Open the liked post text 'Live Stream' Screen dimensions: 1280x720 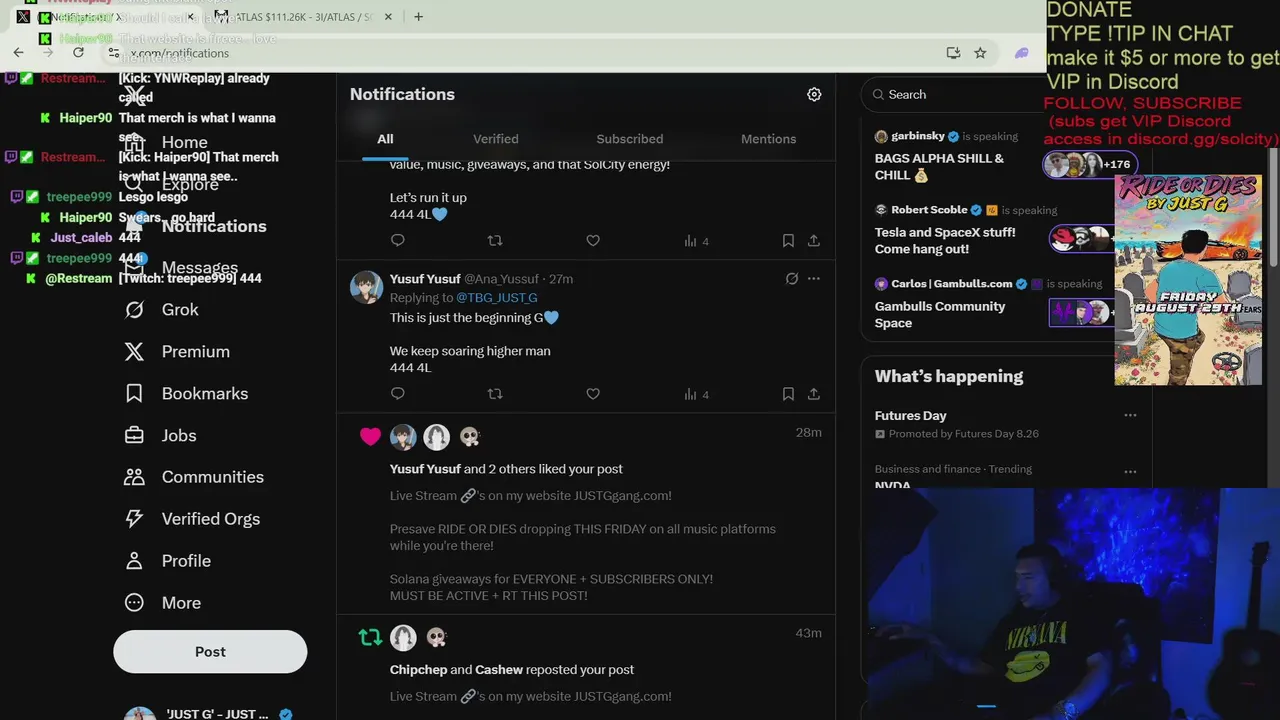[x=531, y=496]
